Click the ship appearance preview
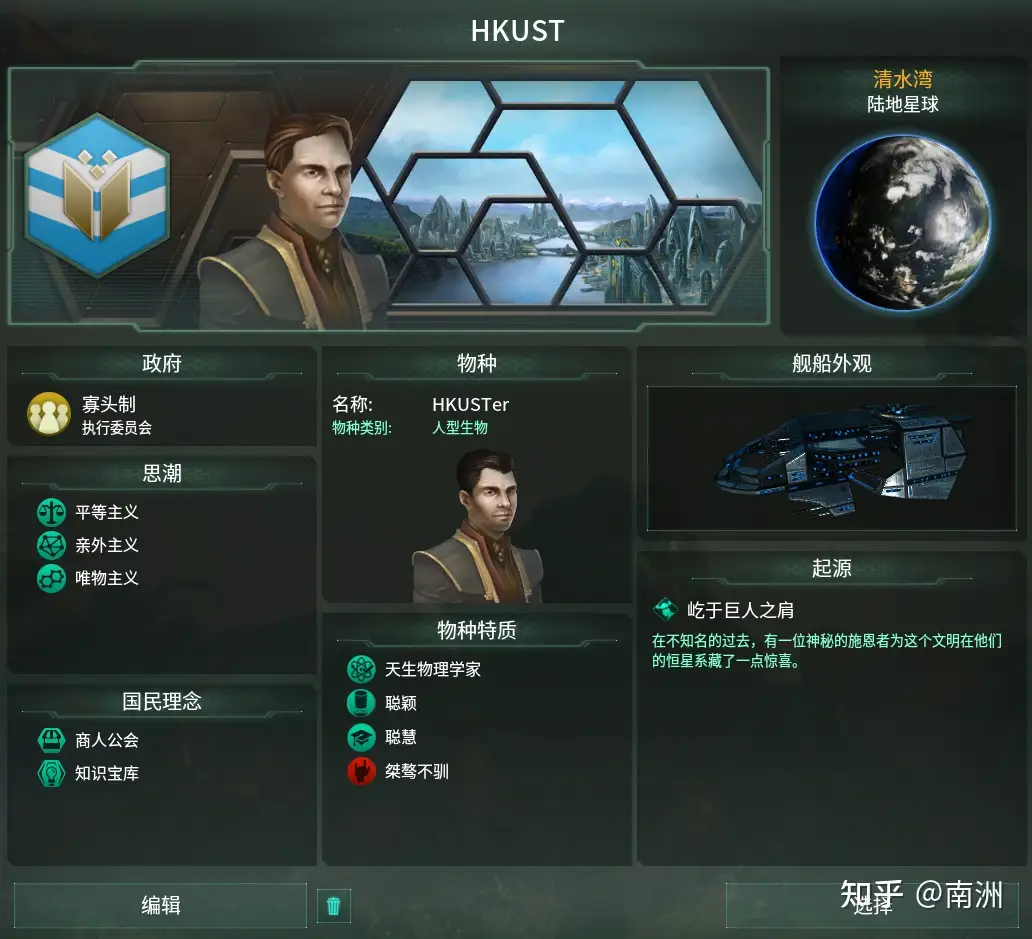The width and height of the screenshot is (1032, 939). tap(832, 459)
